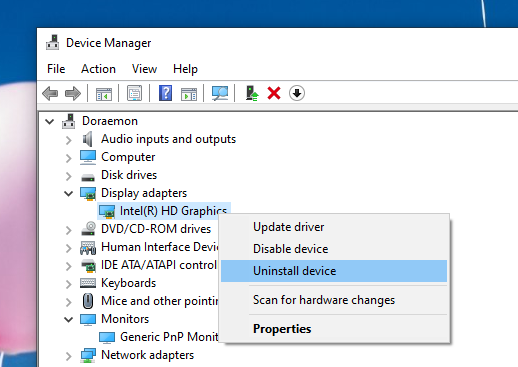This screenshot has height=367, width=518.
Task: Click the DVD/CD-ROM drives disc icon
Action: (x=88, y=229)
